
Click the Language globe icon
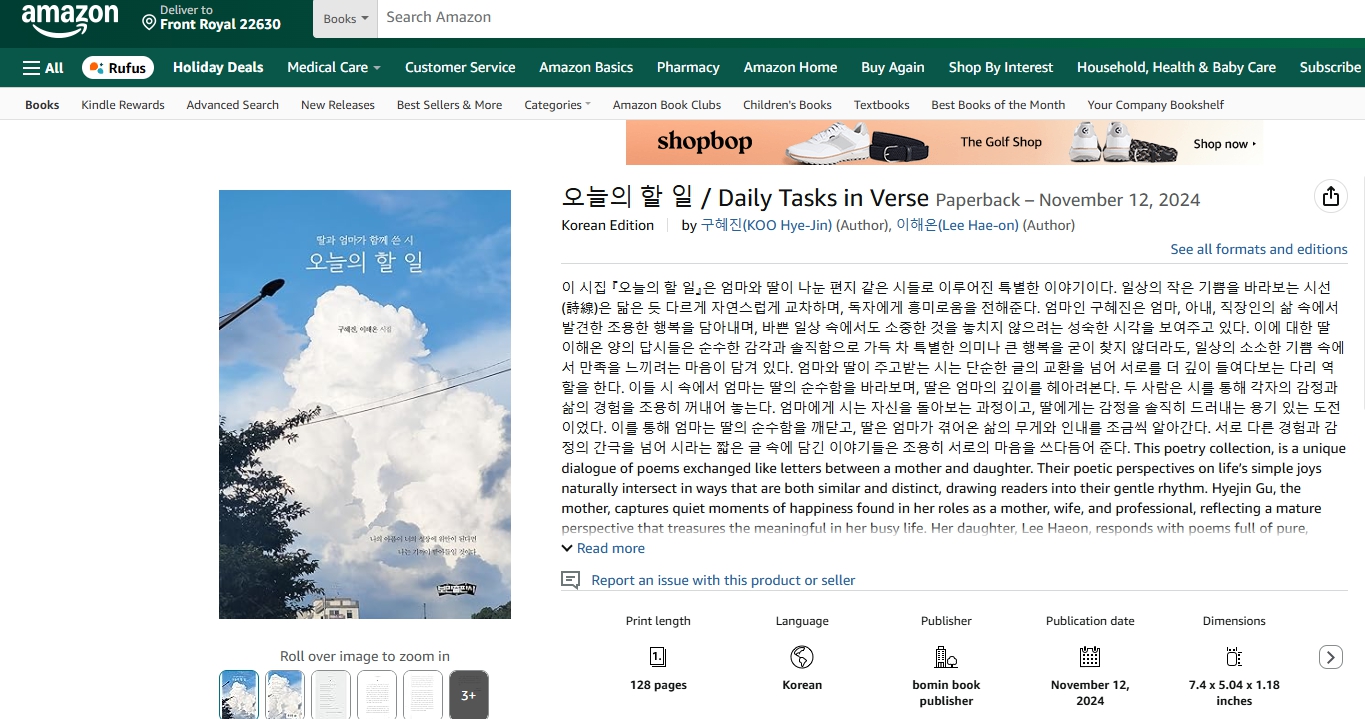point(802,657)
